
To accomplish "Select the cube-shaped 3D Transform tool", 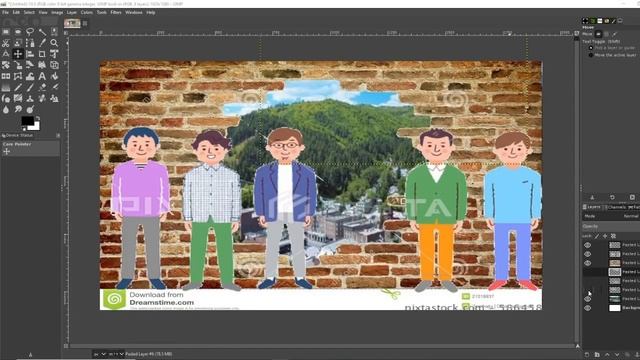I will pos(54,65).
